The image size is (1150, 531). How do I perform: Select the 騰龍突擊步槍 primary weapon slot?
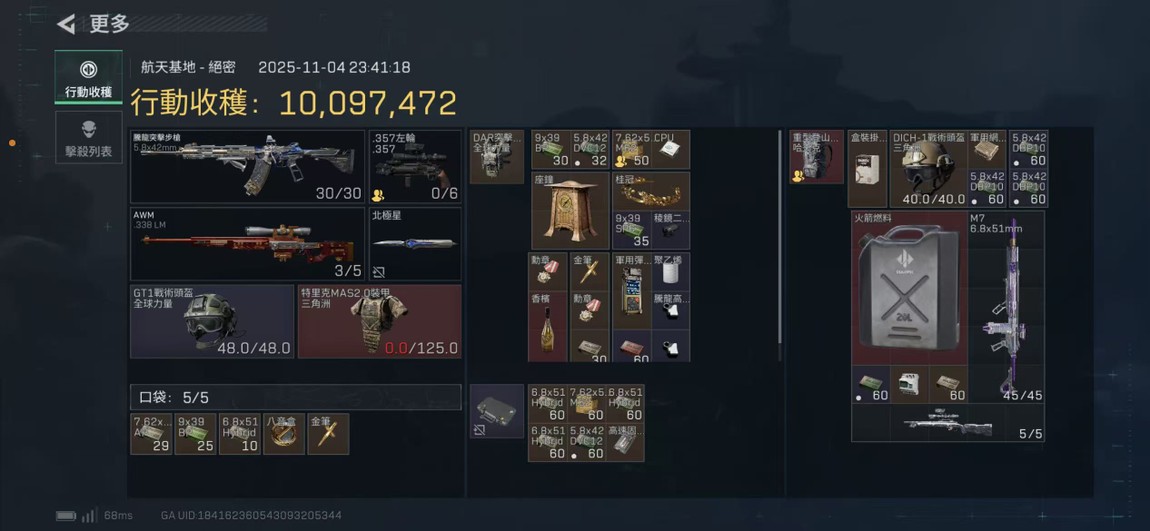pos(248,167)
